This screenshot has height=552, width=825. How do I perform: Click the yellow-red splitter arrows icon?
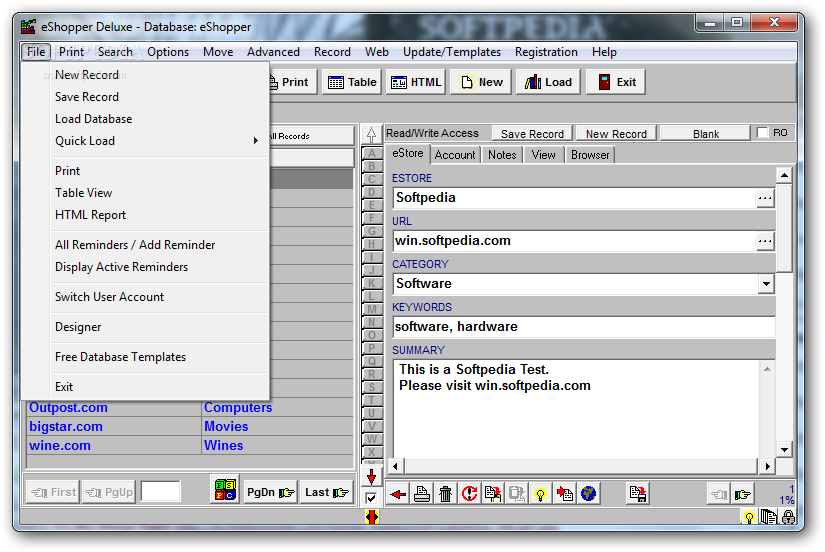click(371, 517)
